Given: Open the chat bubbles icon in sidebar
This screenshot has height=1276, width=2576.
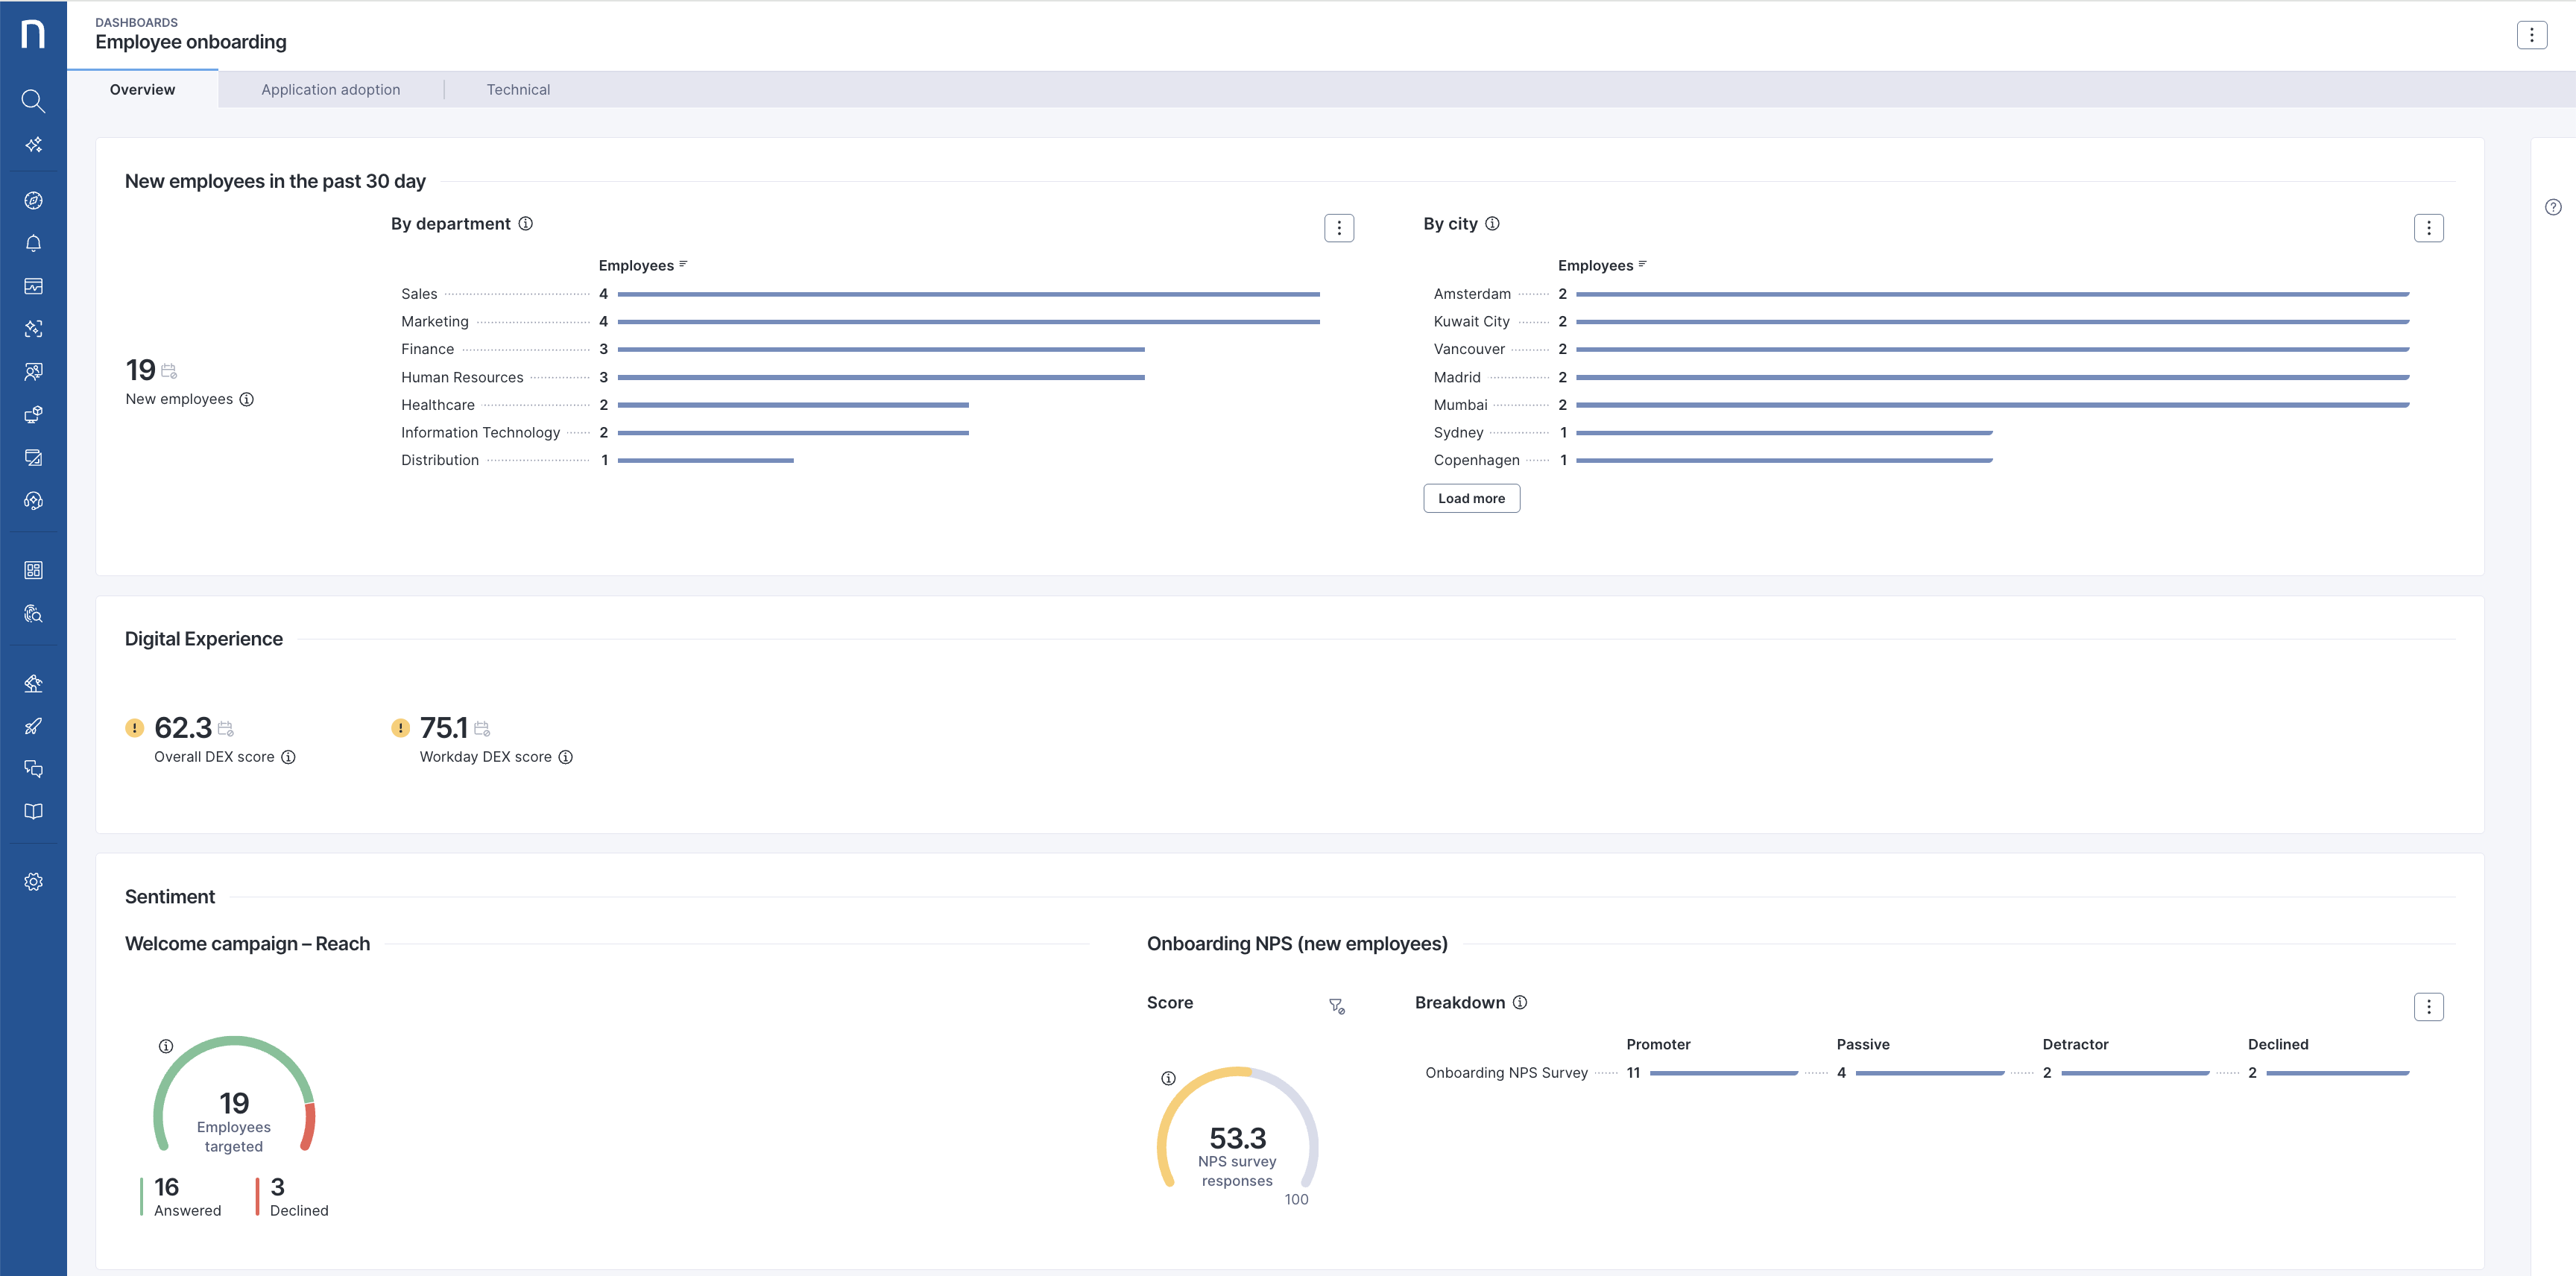Looking at the screenshot, I should coord(33,769).
